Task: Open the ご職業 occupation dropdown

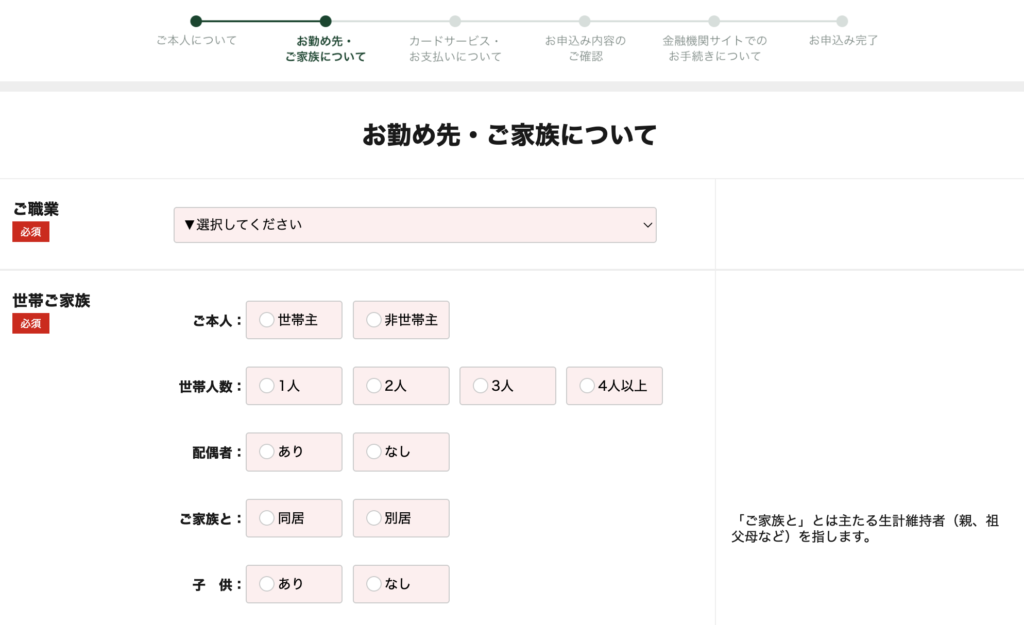Action: [x=414, y=225]
